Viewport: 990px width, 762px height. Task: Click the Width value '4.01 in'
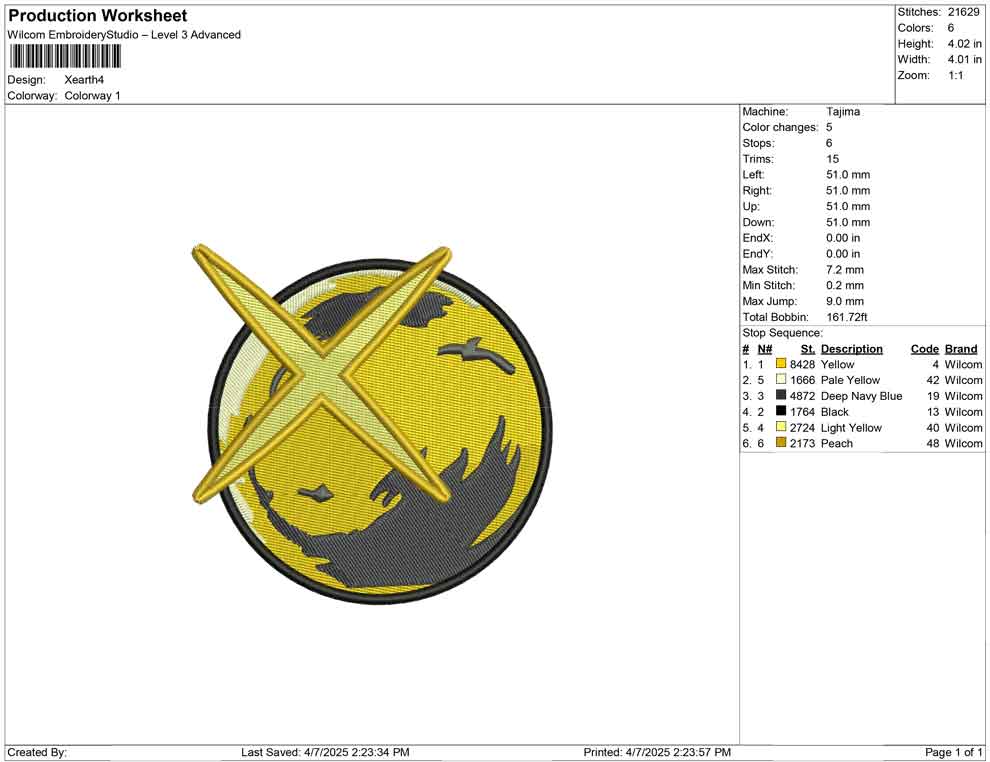(964, 59)
